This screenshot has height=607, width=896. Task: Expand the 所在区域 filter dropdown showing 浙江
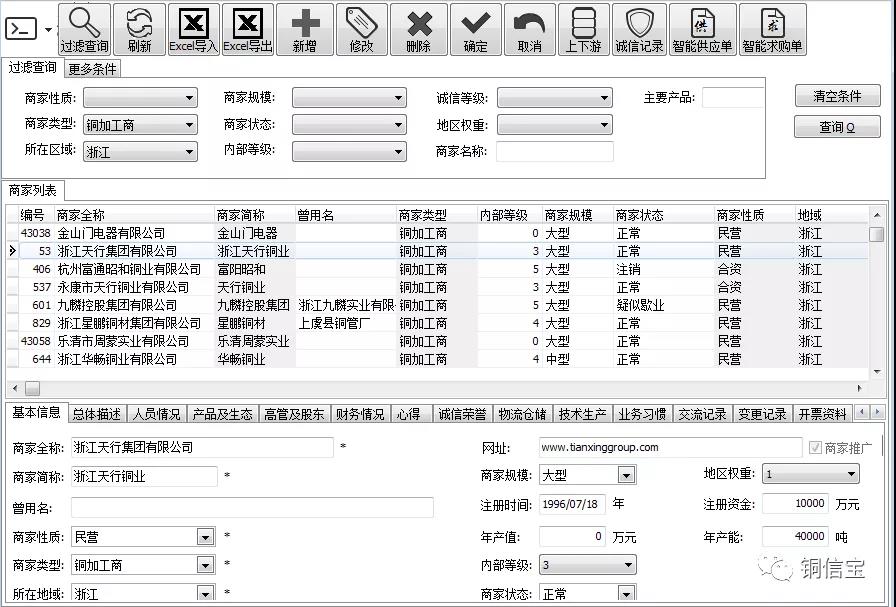(x=189, y=152)
